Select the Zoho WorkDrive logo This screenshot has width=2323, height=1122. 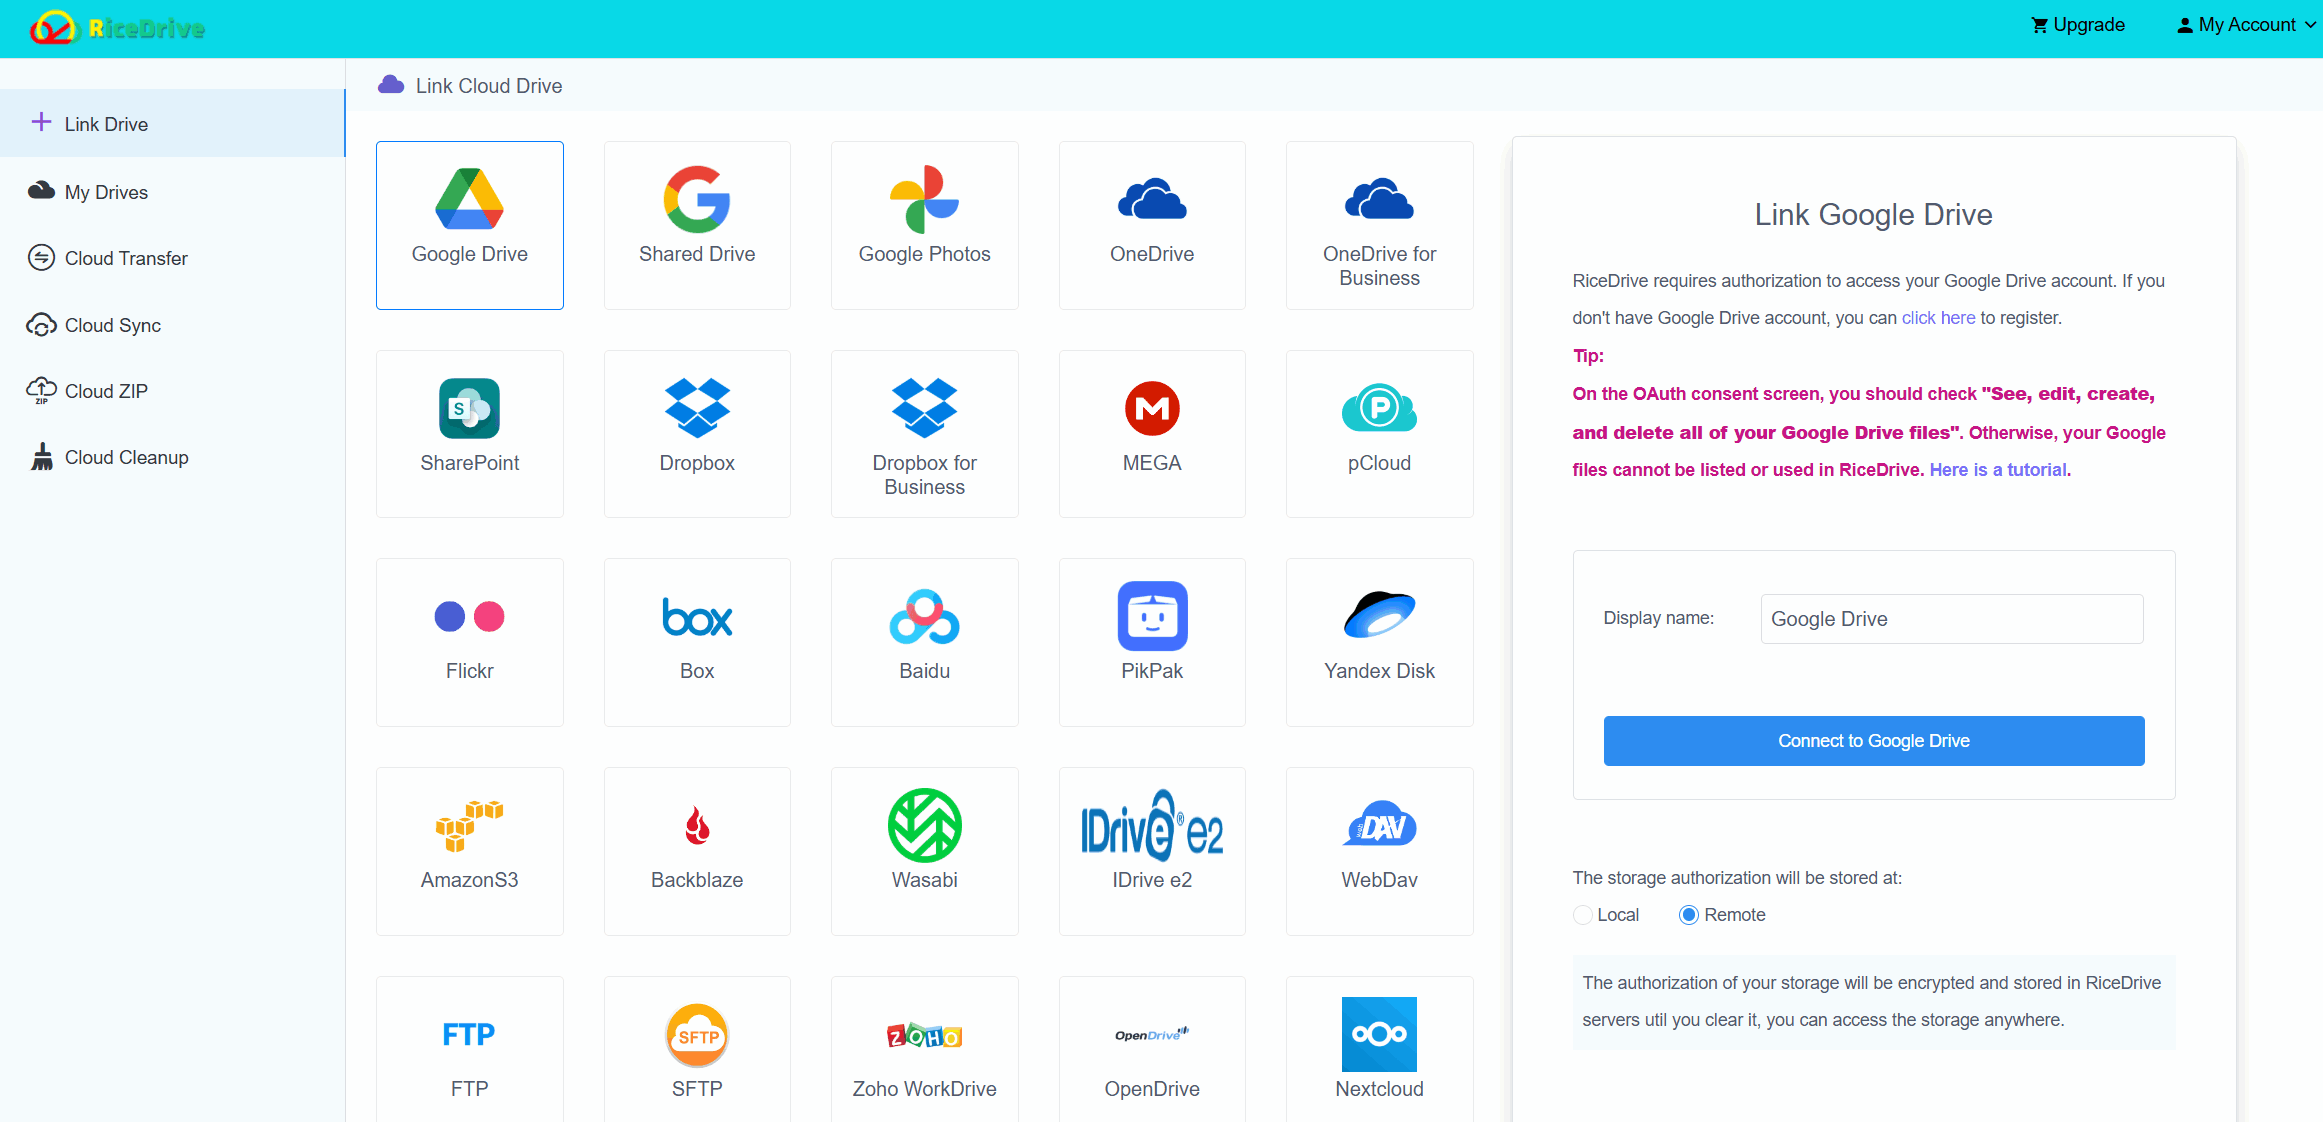pos(924,1036)
